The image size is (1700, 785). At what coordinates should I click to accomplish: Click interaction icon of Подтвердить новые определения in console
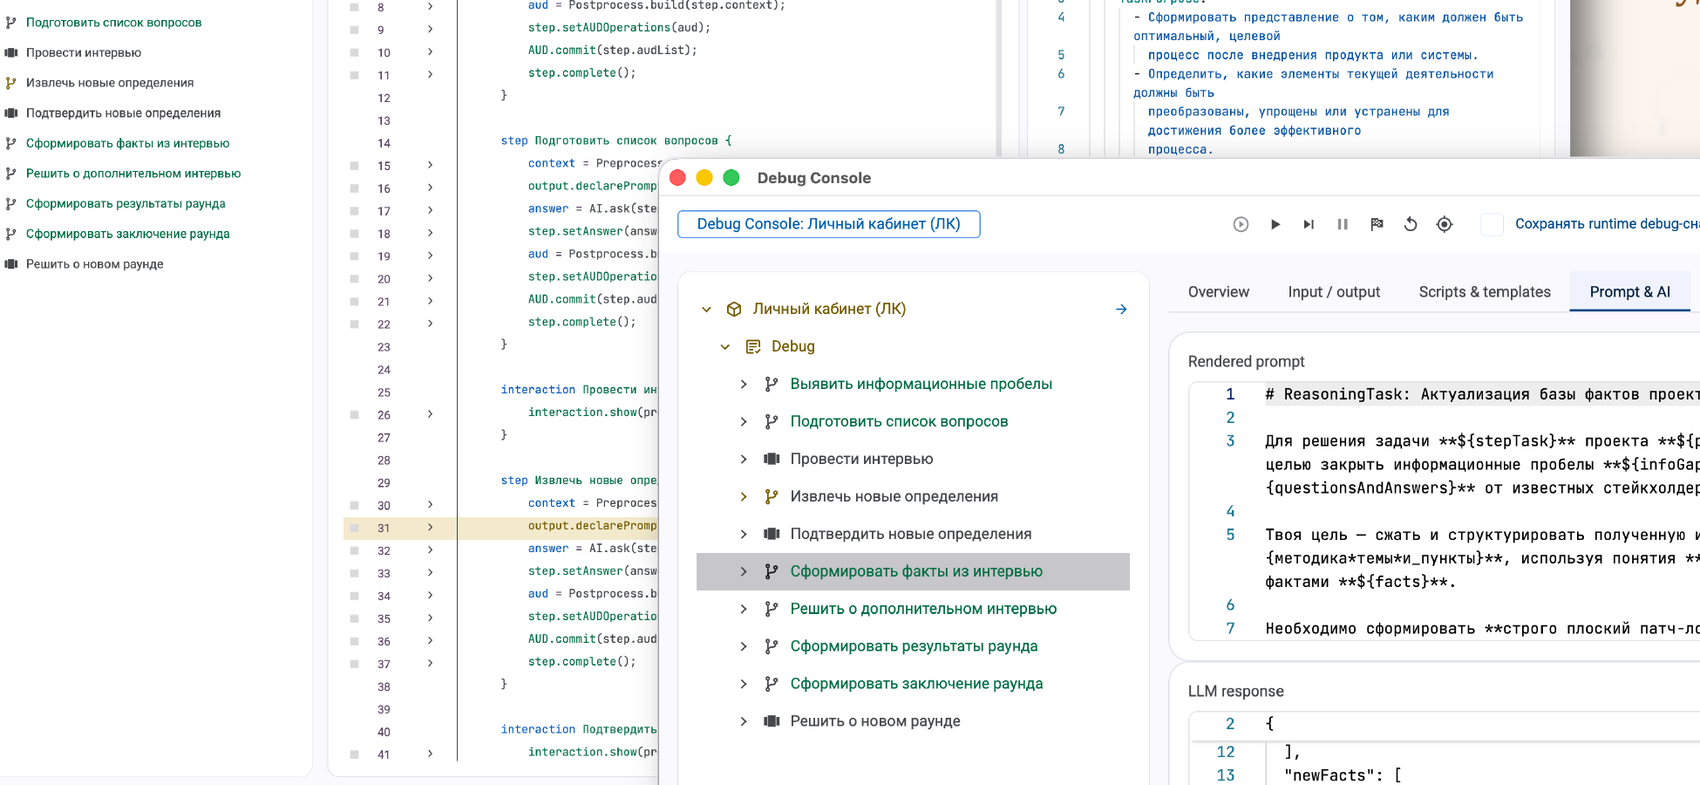point(771,534)
